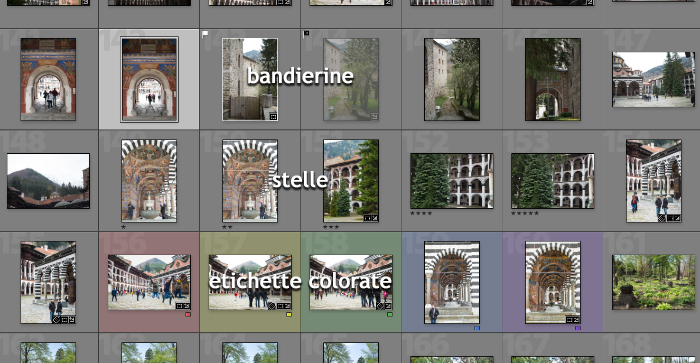Image resolution: width=700 pixels, height=363 pixels.
Task: Click the five-star rating under photo 153
Action: [525, 213]
